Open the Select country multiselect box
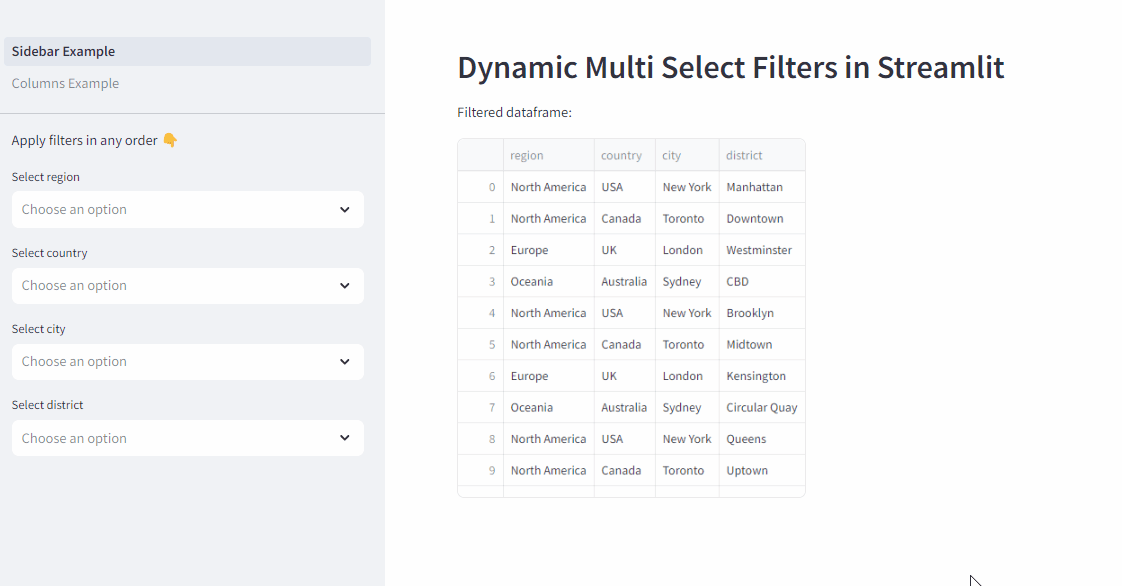 (187, 285)
